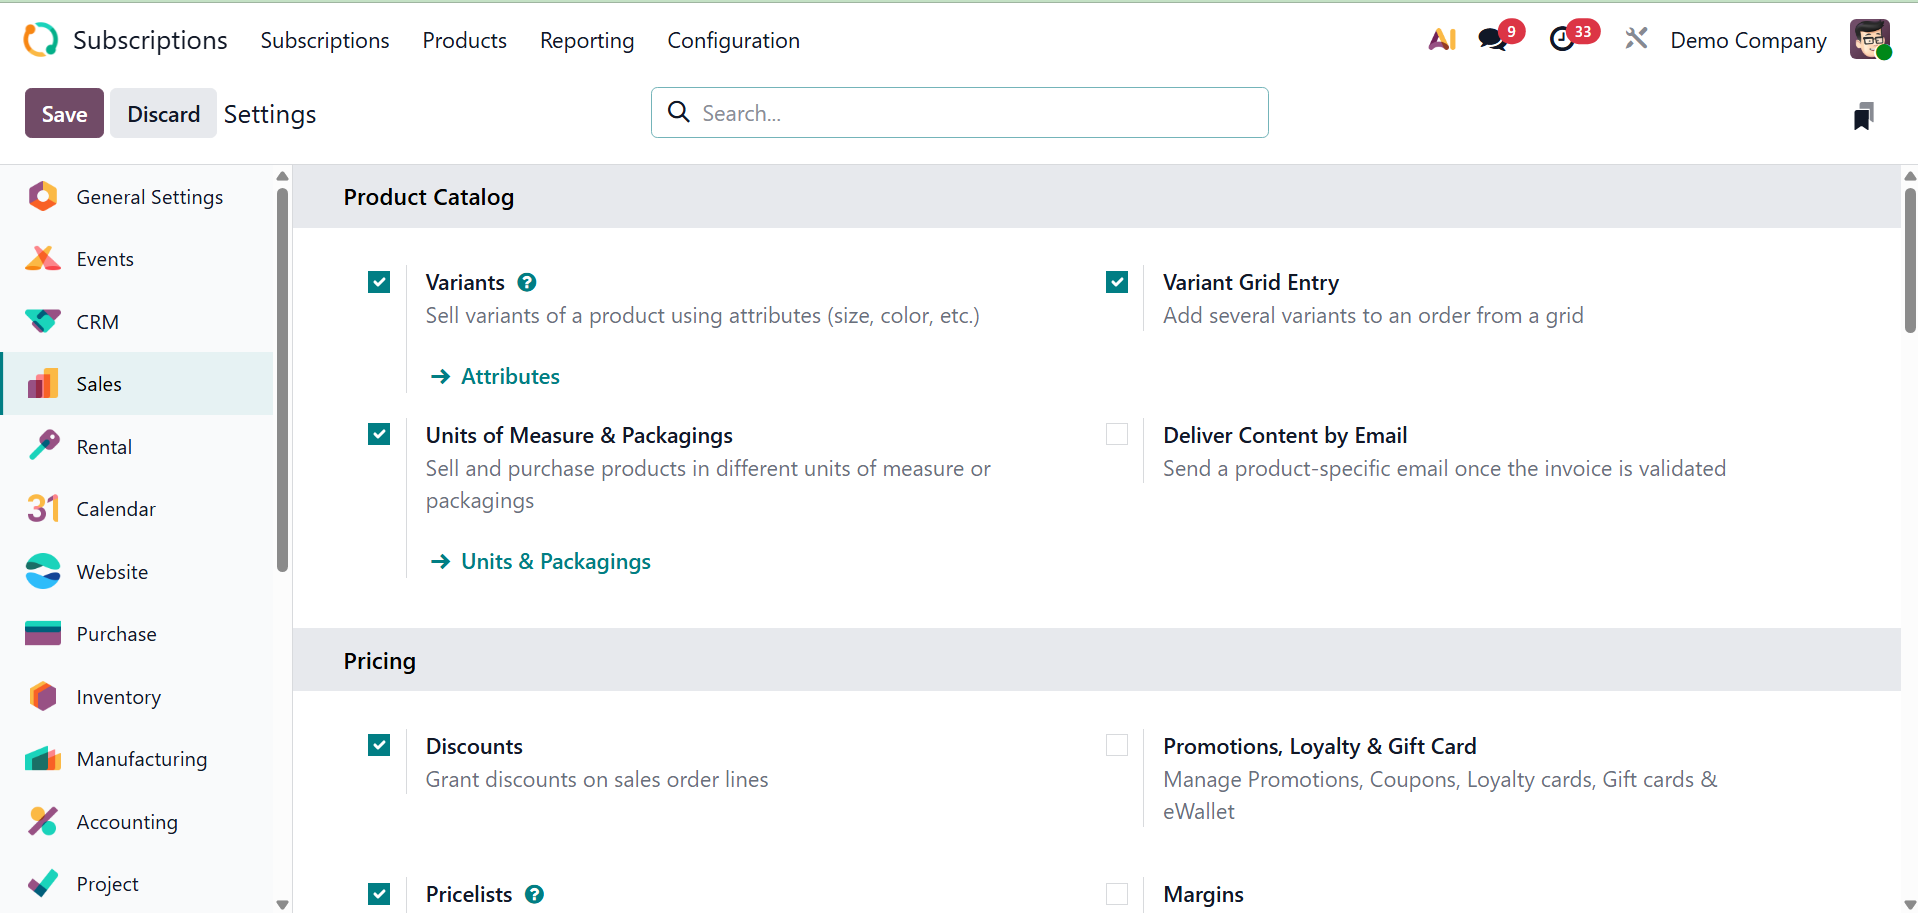
Task: Open the activities clock icon
Action: (x=1562, y=40)
